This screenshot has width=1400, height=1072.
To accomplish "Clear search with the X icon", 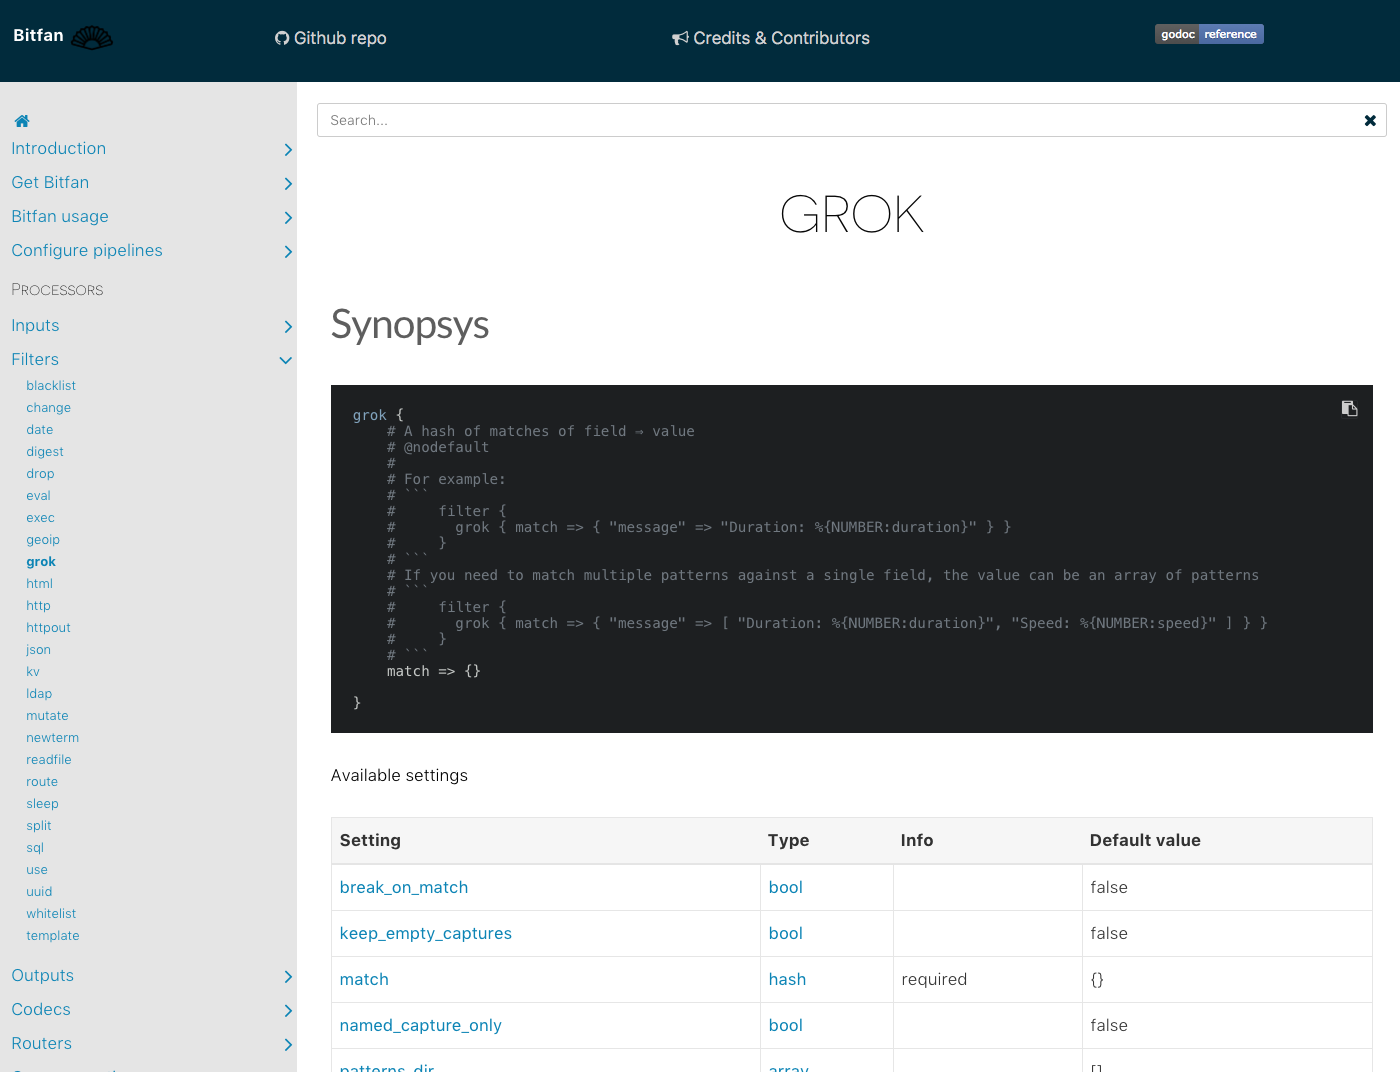I will [x=1370, y=120].
